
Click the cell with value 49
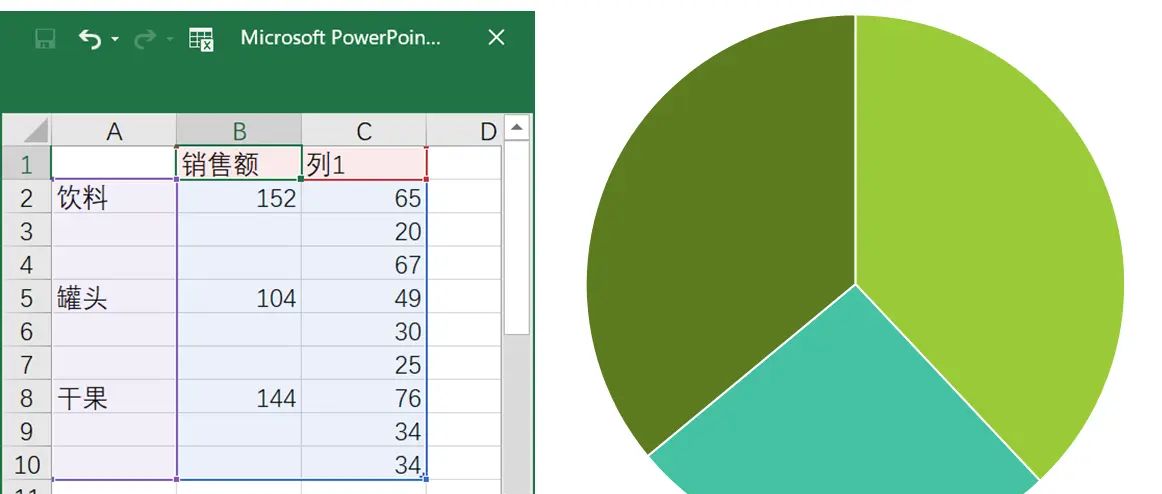click(x=364, y=297)
